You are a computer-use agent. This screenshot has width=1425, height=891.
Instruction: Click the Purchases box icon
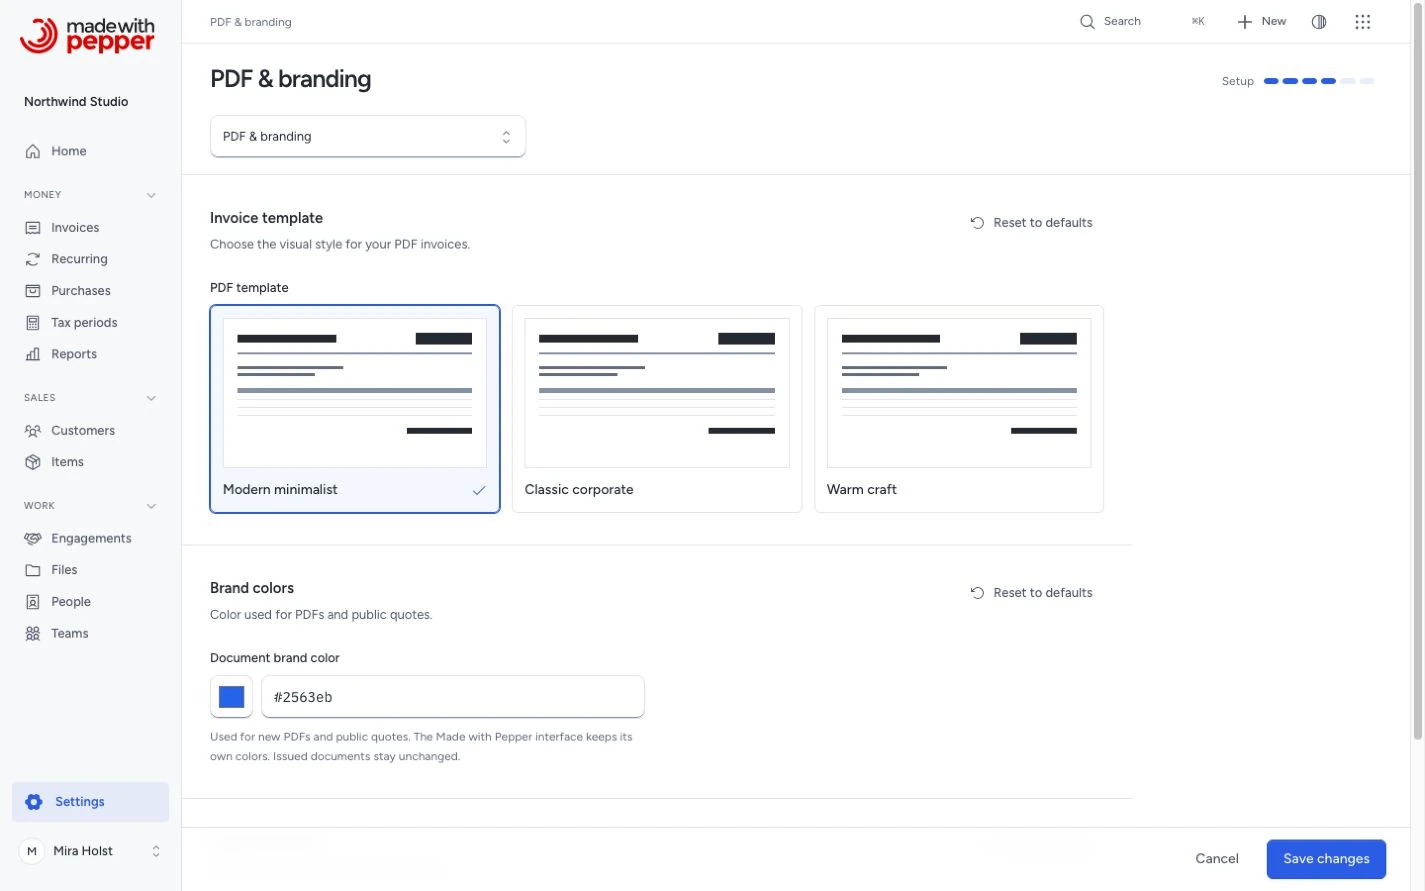click(33, 291)
